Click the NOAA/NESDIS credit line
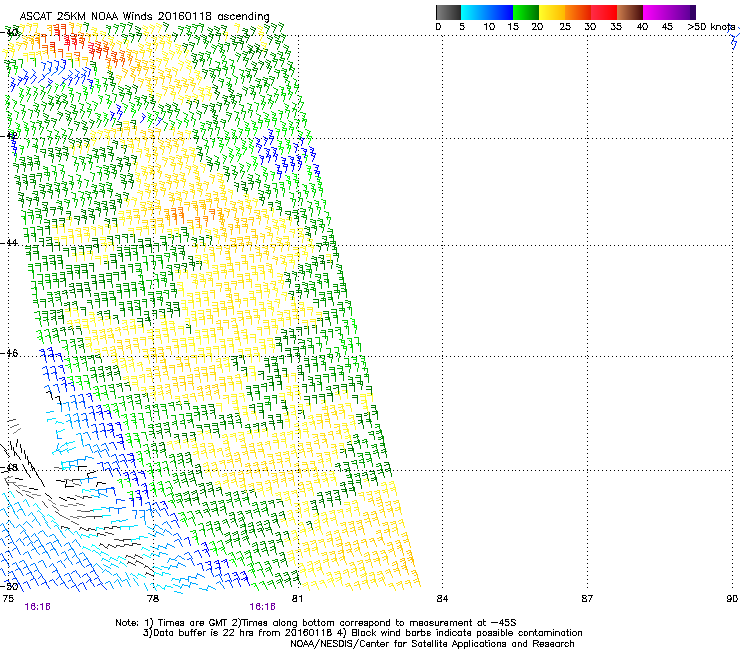This screenshot has height=650, width=740. tap(432, 644)
